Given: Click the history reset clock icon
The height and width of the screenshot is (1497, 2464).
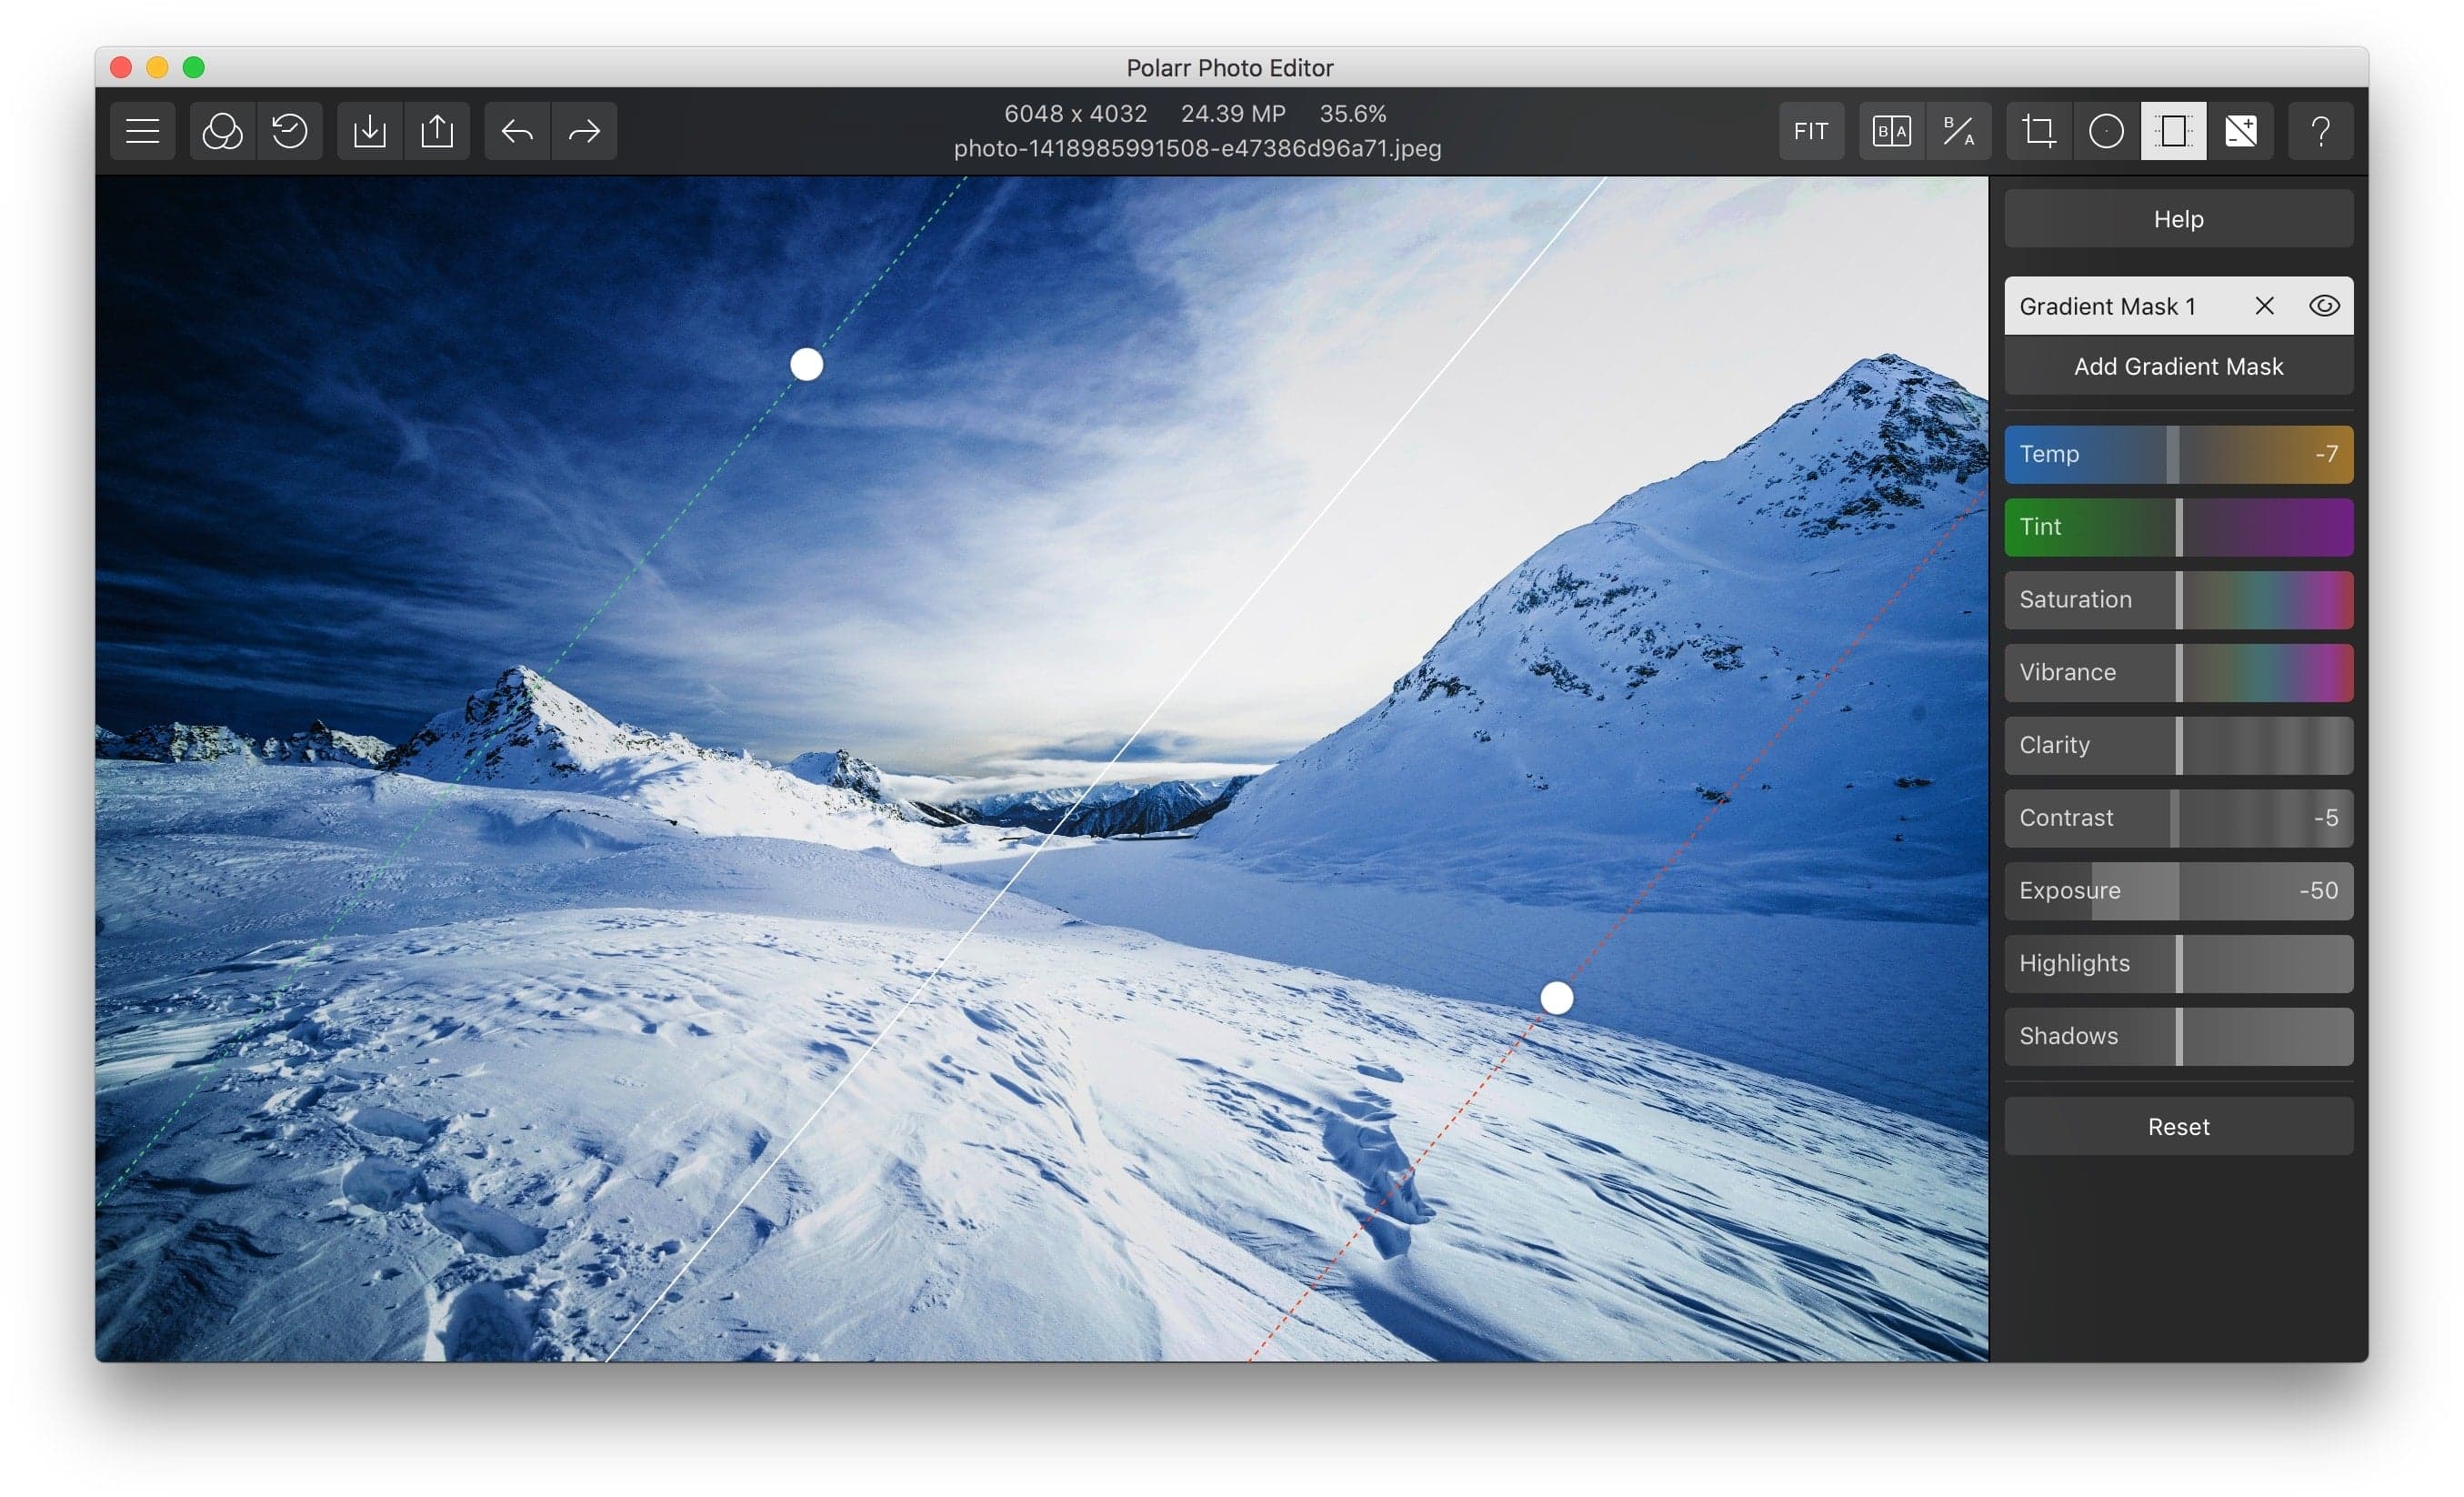Looking at the screenshot, I should [290, 131].
